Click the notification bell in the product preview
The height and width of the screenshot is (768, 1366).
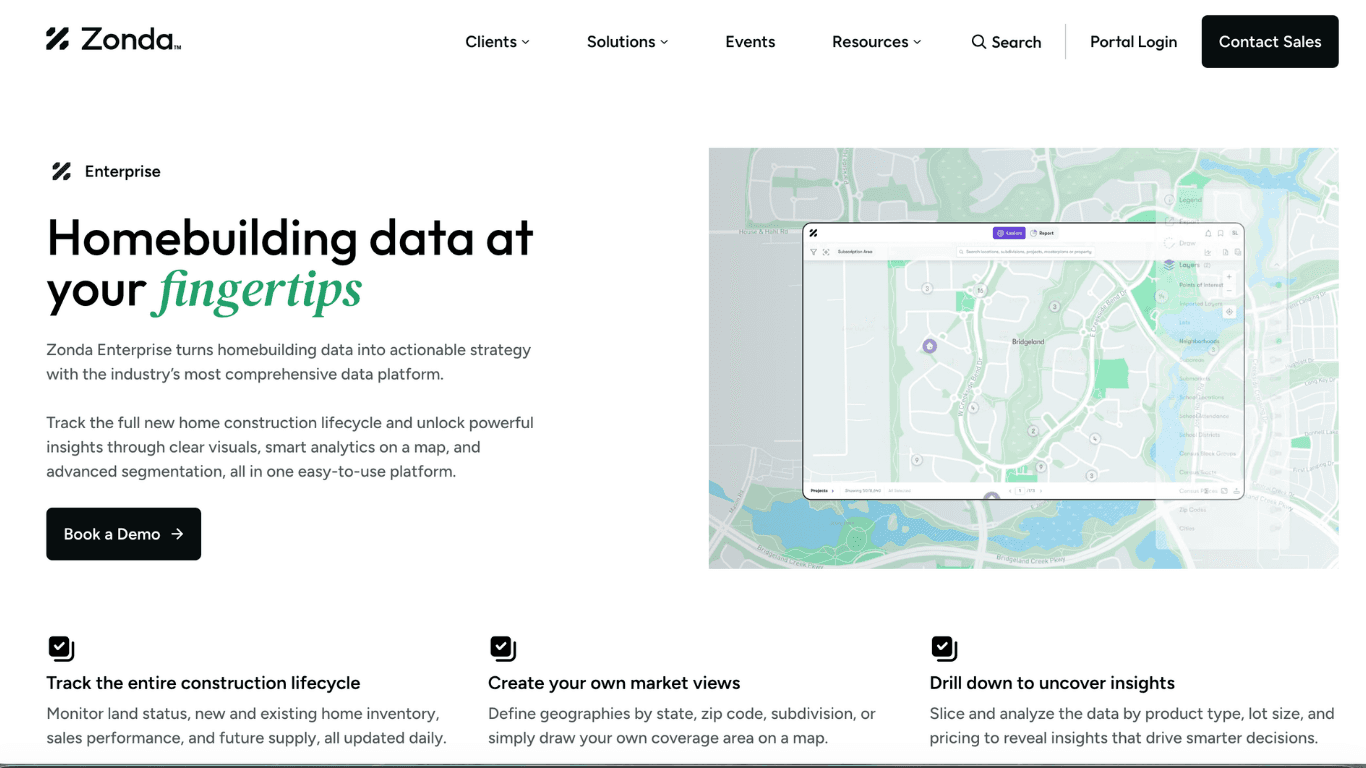pos(1208,233)
